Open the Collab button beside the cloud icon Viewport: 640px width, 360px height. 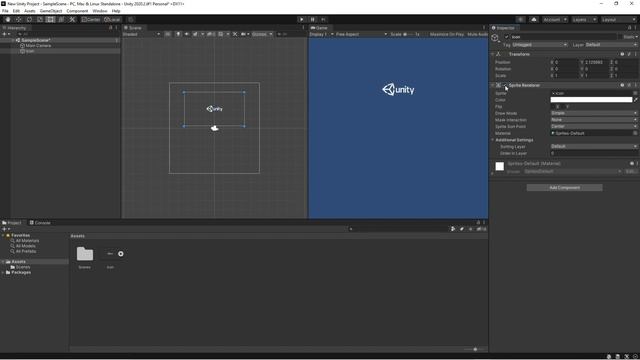click(x=520, y=20)
